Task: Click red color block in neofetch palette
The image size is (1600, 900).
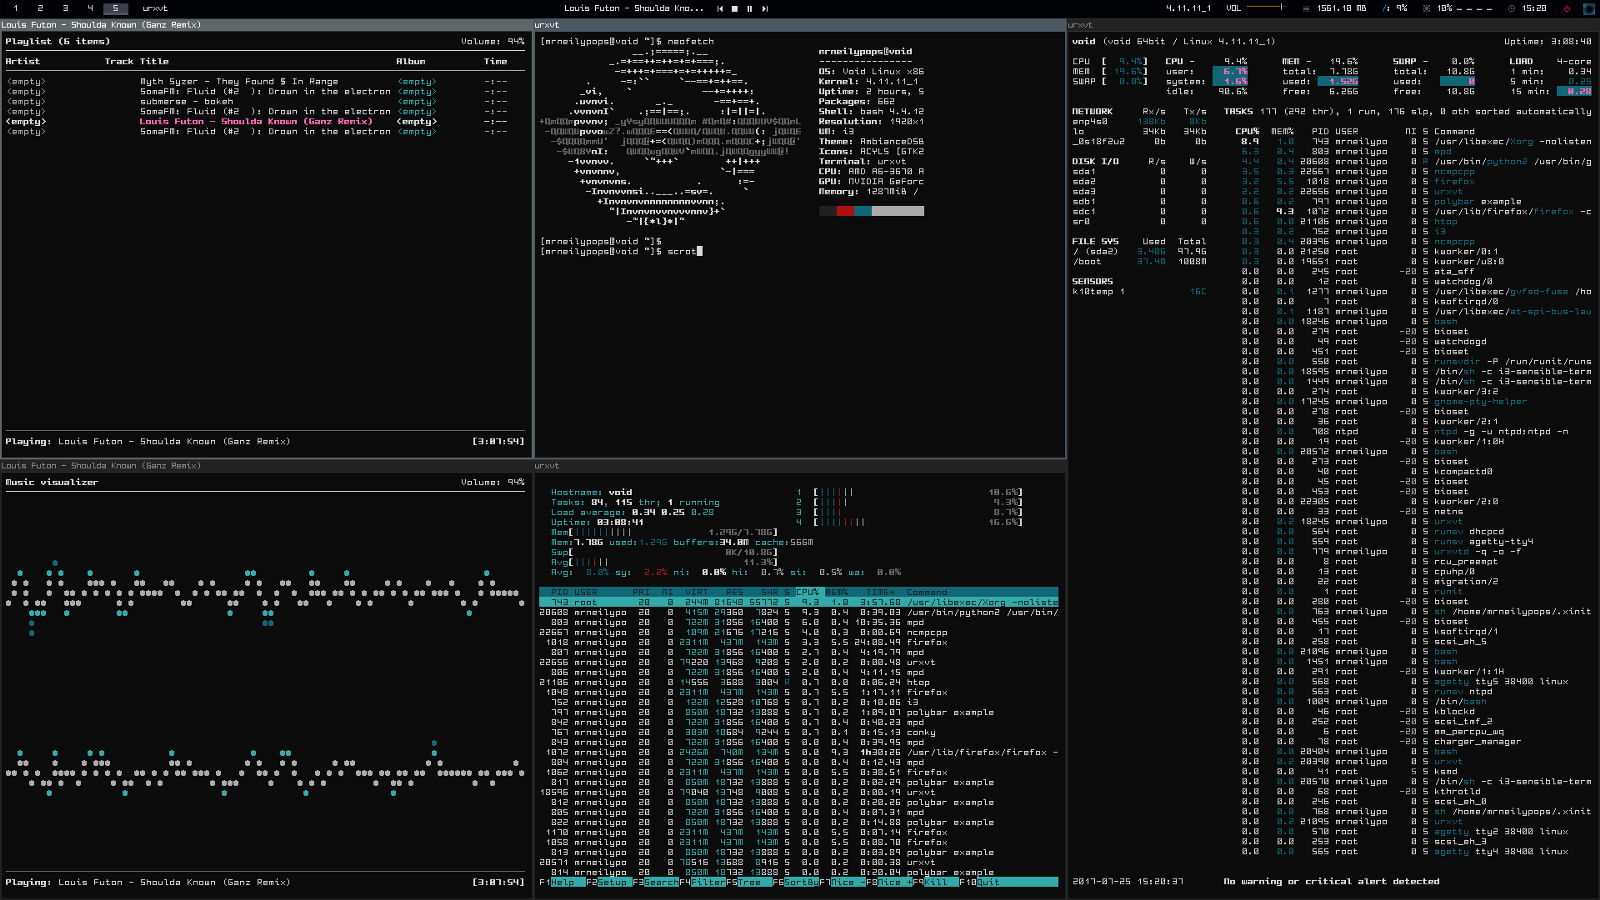Action: coord(845,211)
